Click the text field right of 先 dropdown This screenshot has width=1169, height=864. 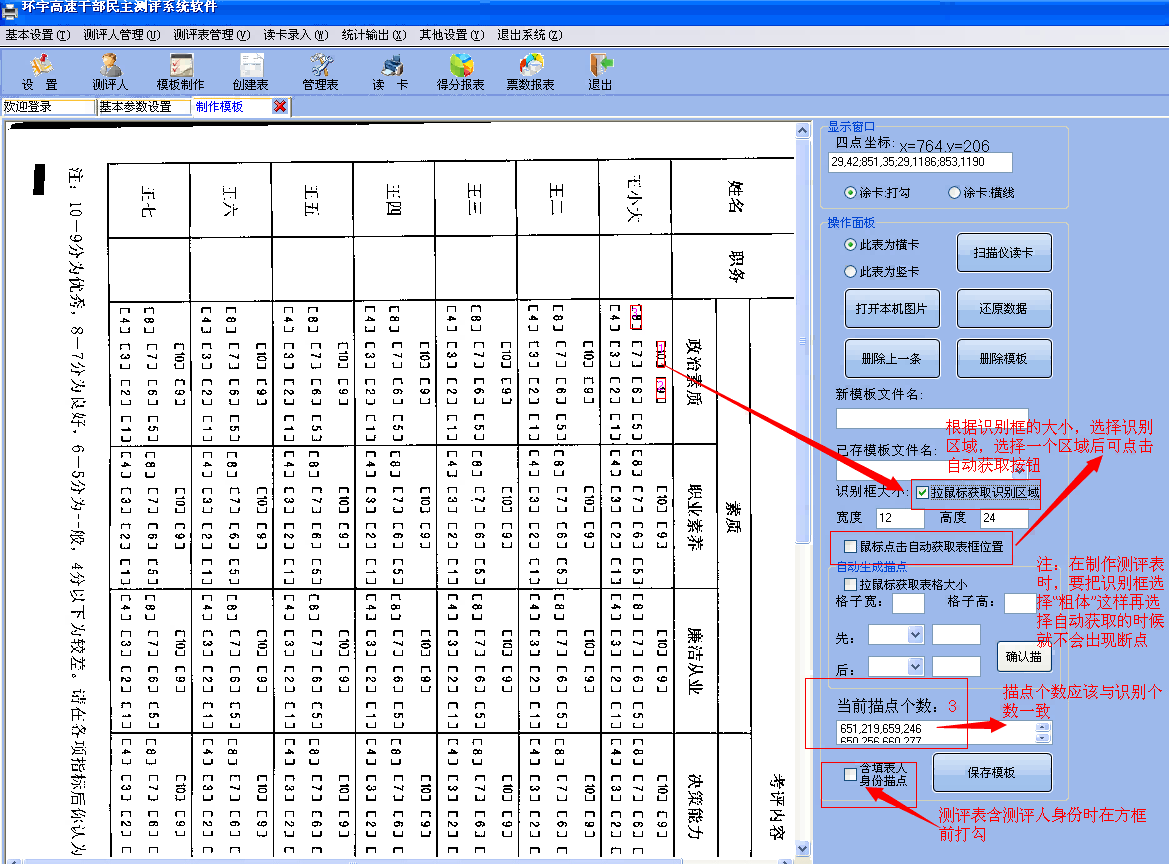pos(957,634)
